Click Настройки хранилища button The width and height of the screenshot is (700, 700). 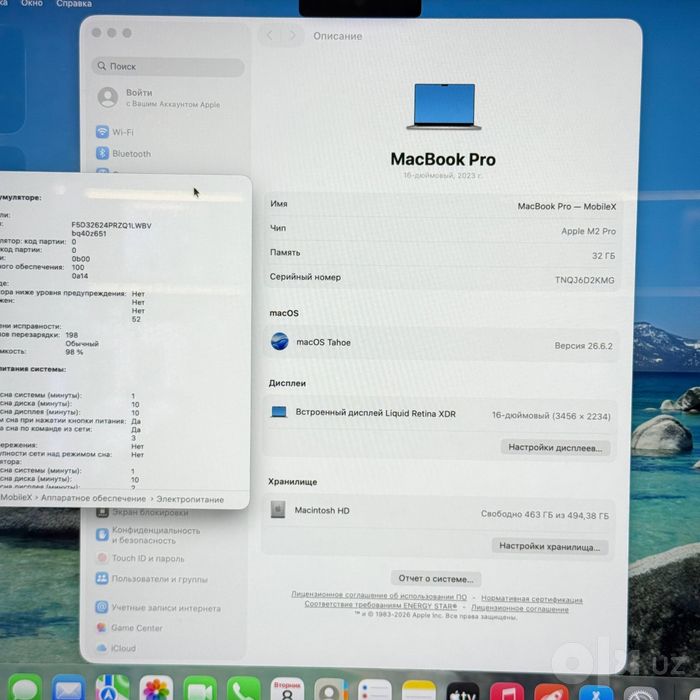(x=550, y=546)
